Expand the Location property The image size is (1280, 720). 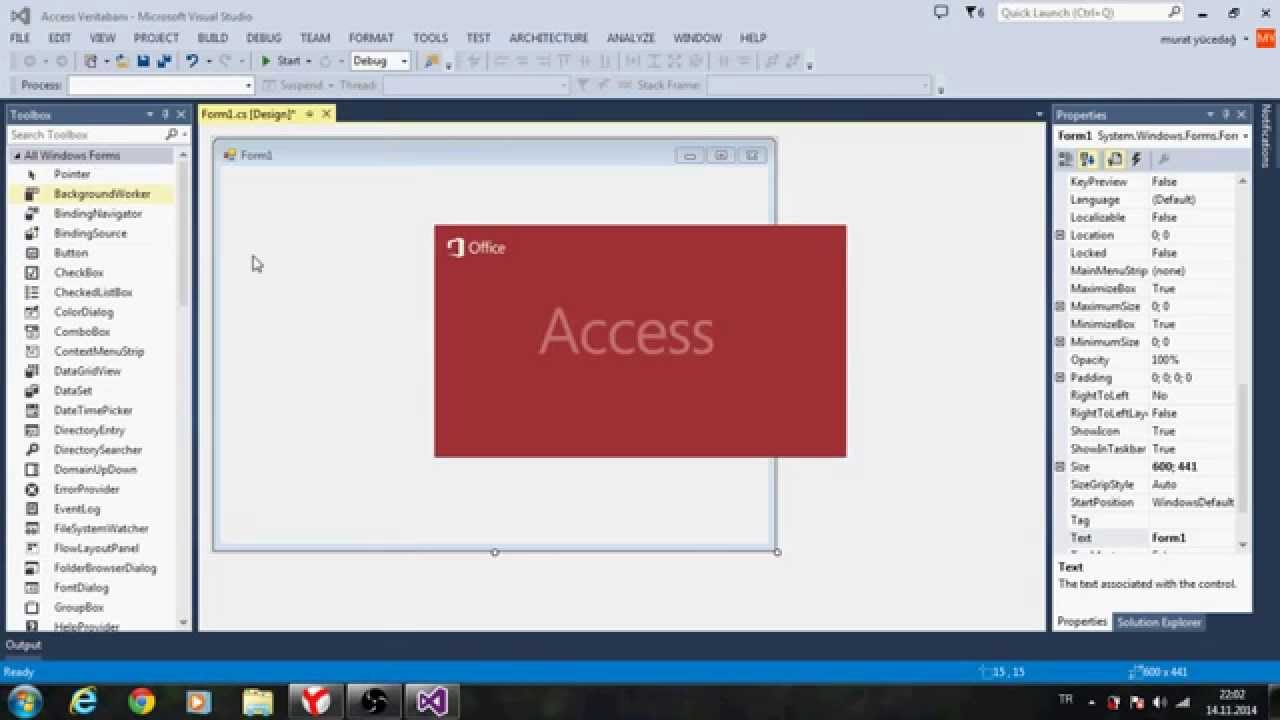tap(1060, 235)
